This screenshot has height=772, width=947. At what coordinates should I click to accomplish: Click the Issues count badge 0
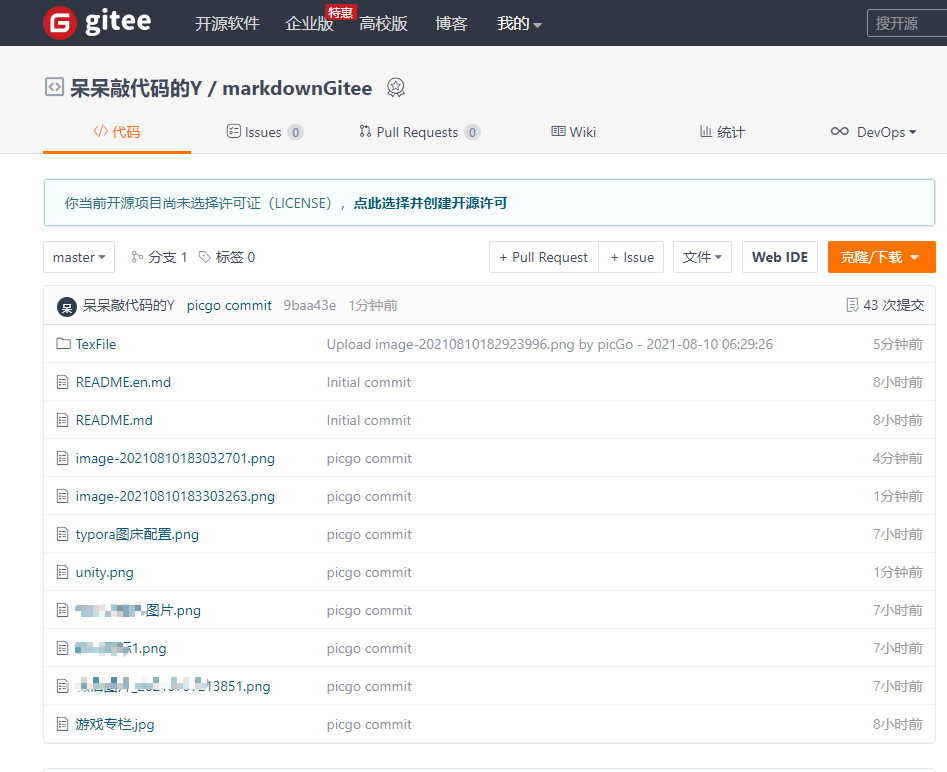pos(295,132)
